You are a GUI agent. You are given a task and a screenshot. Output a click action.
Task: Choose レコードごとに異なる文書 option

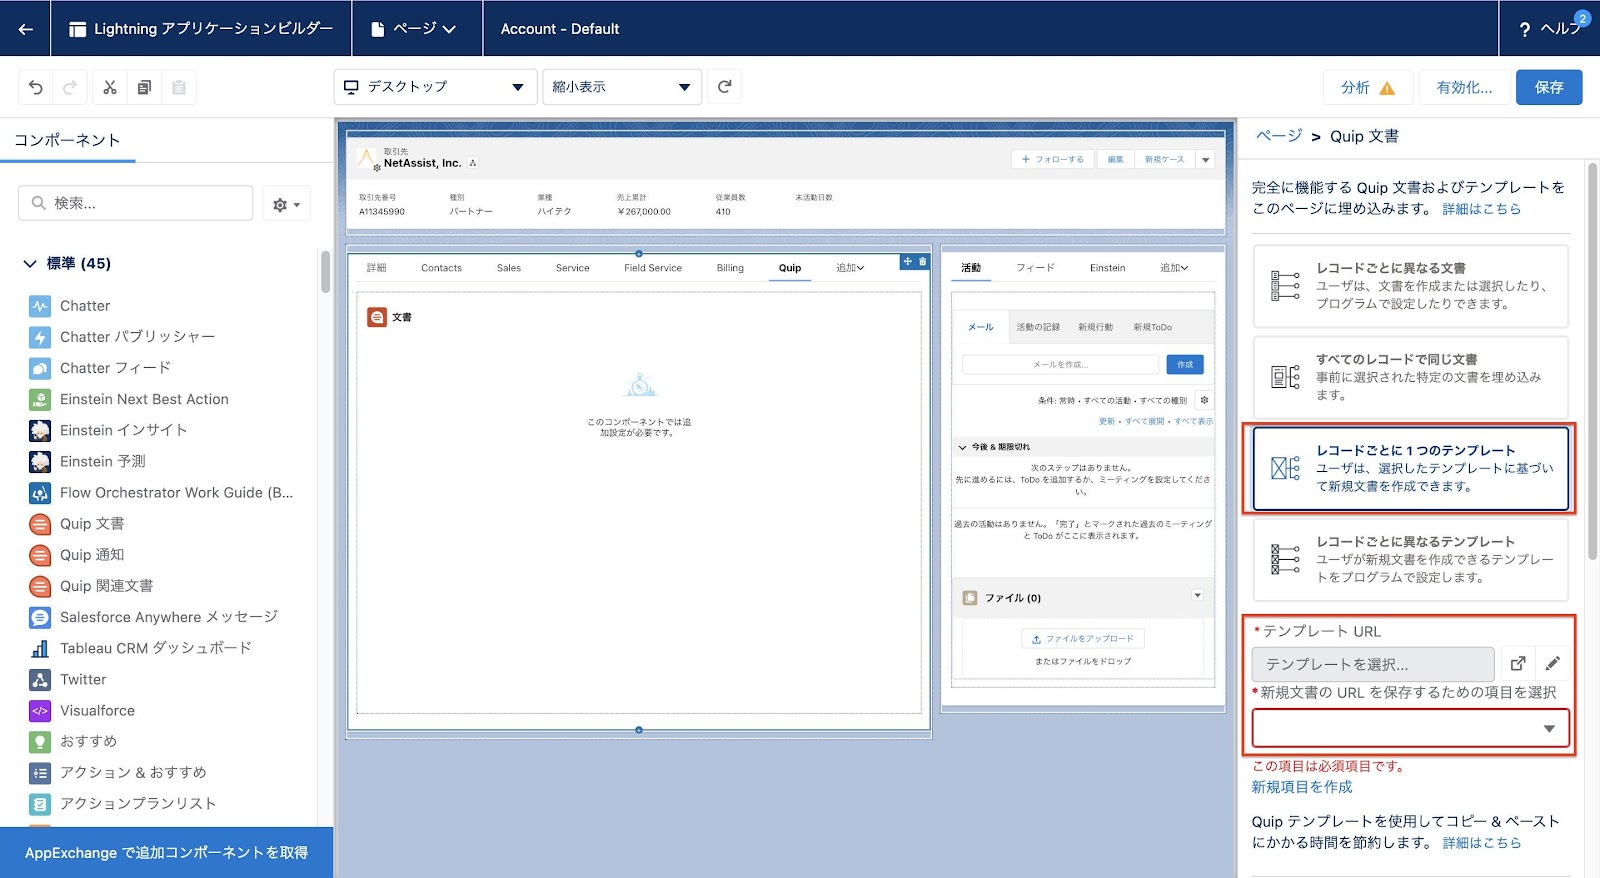click(1410, 286)
